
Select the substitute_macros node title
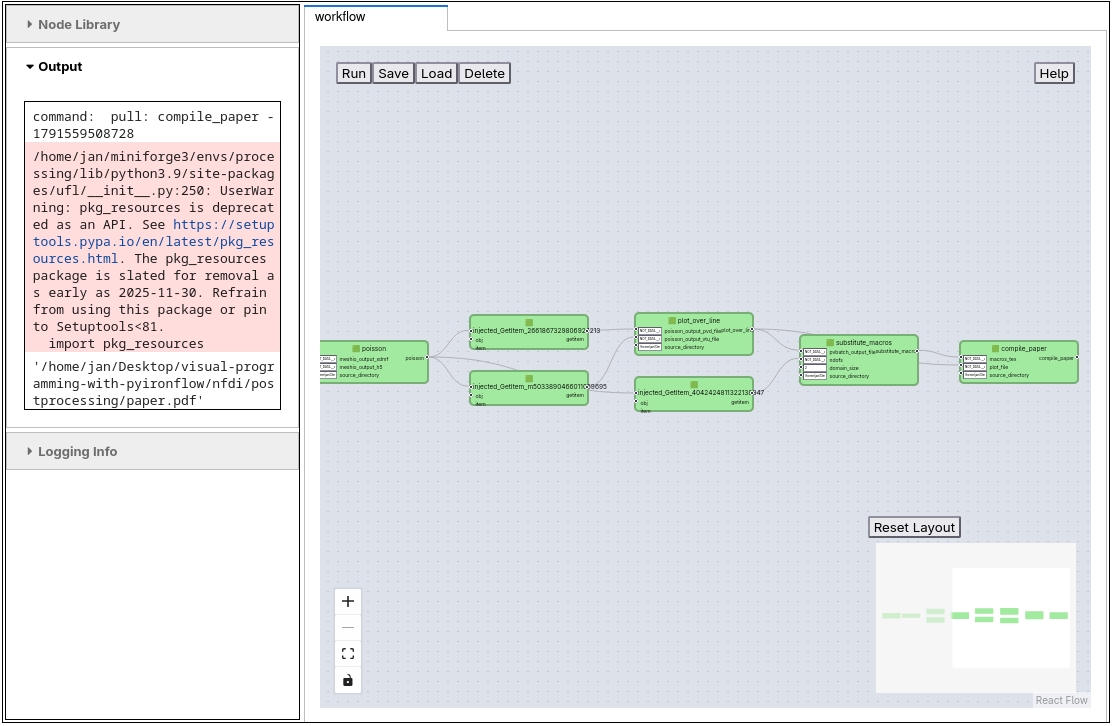tap(863, 343)
